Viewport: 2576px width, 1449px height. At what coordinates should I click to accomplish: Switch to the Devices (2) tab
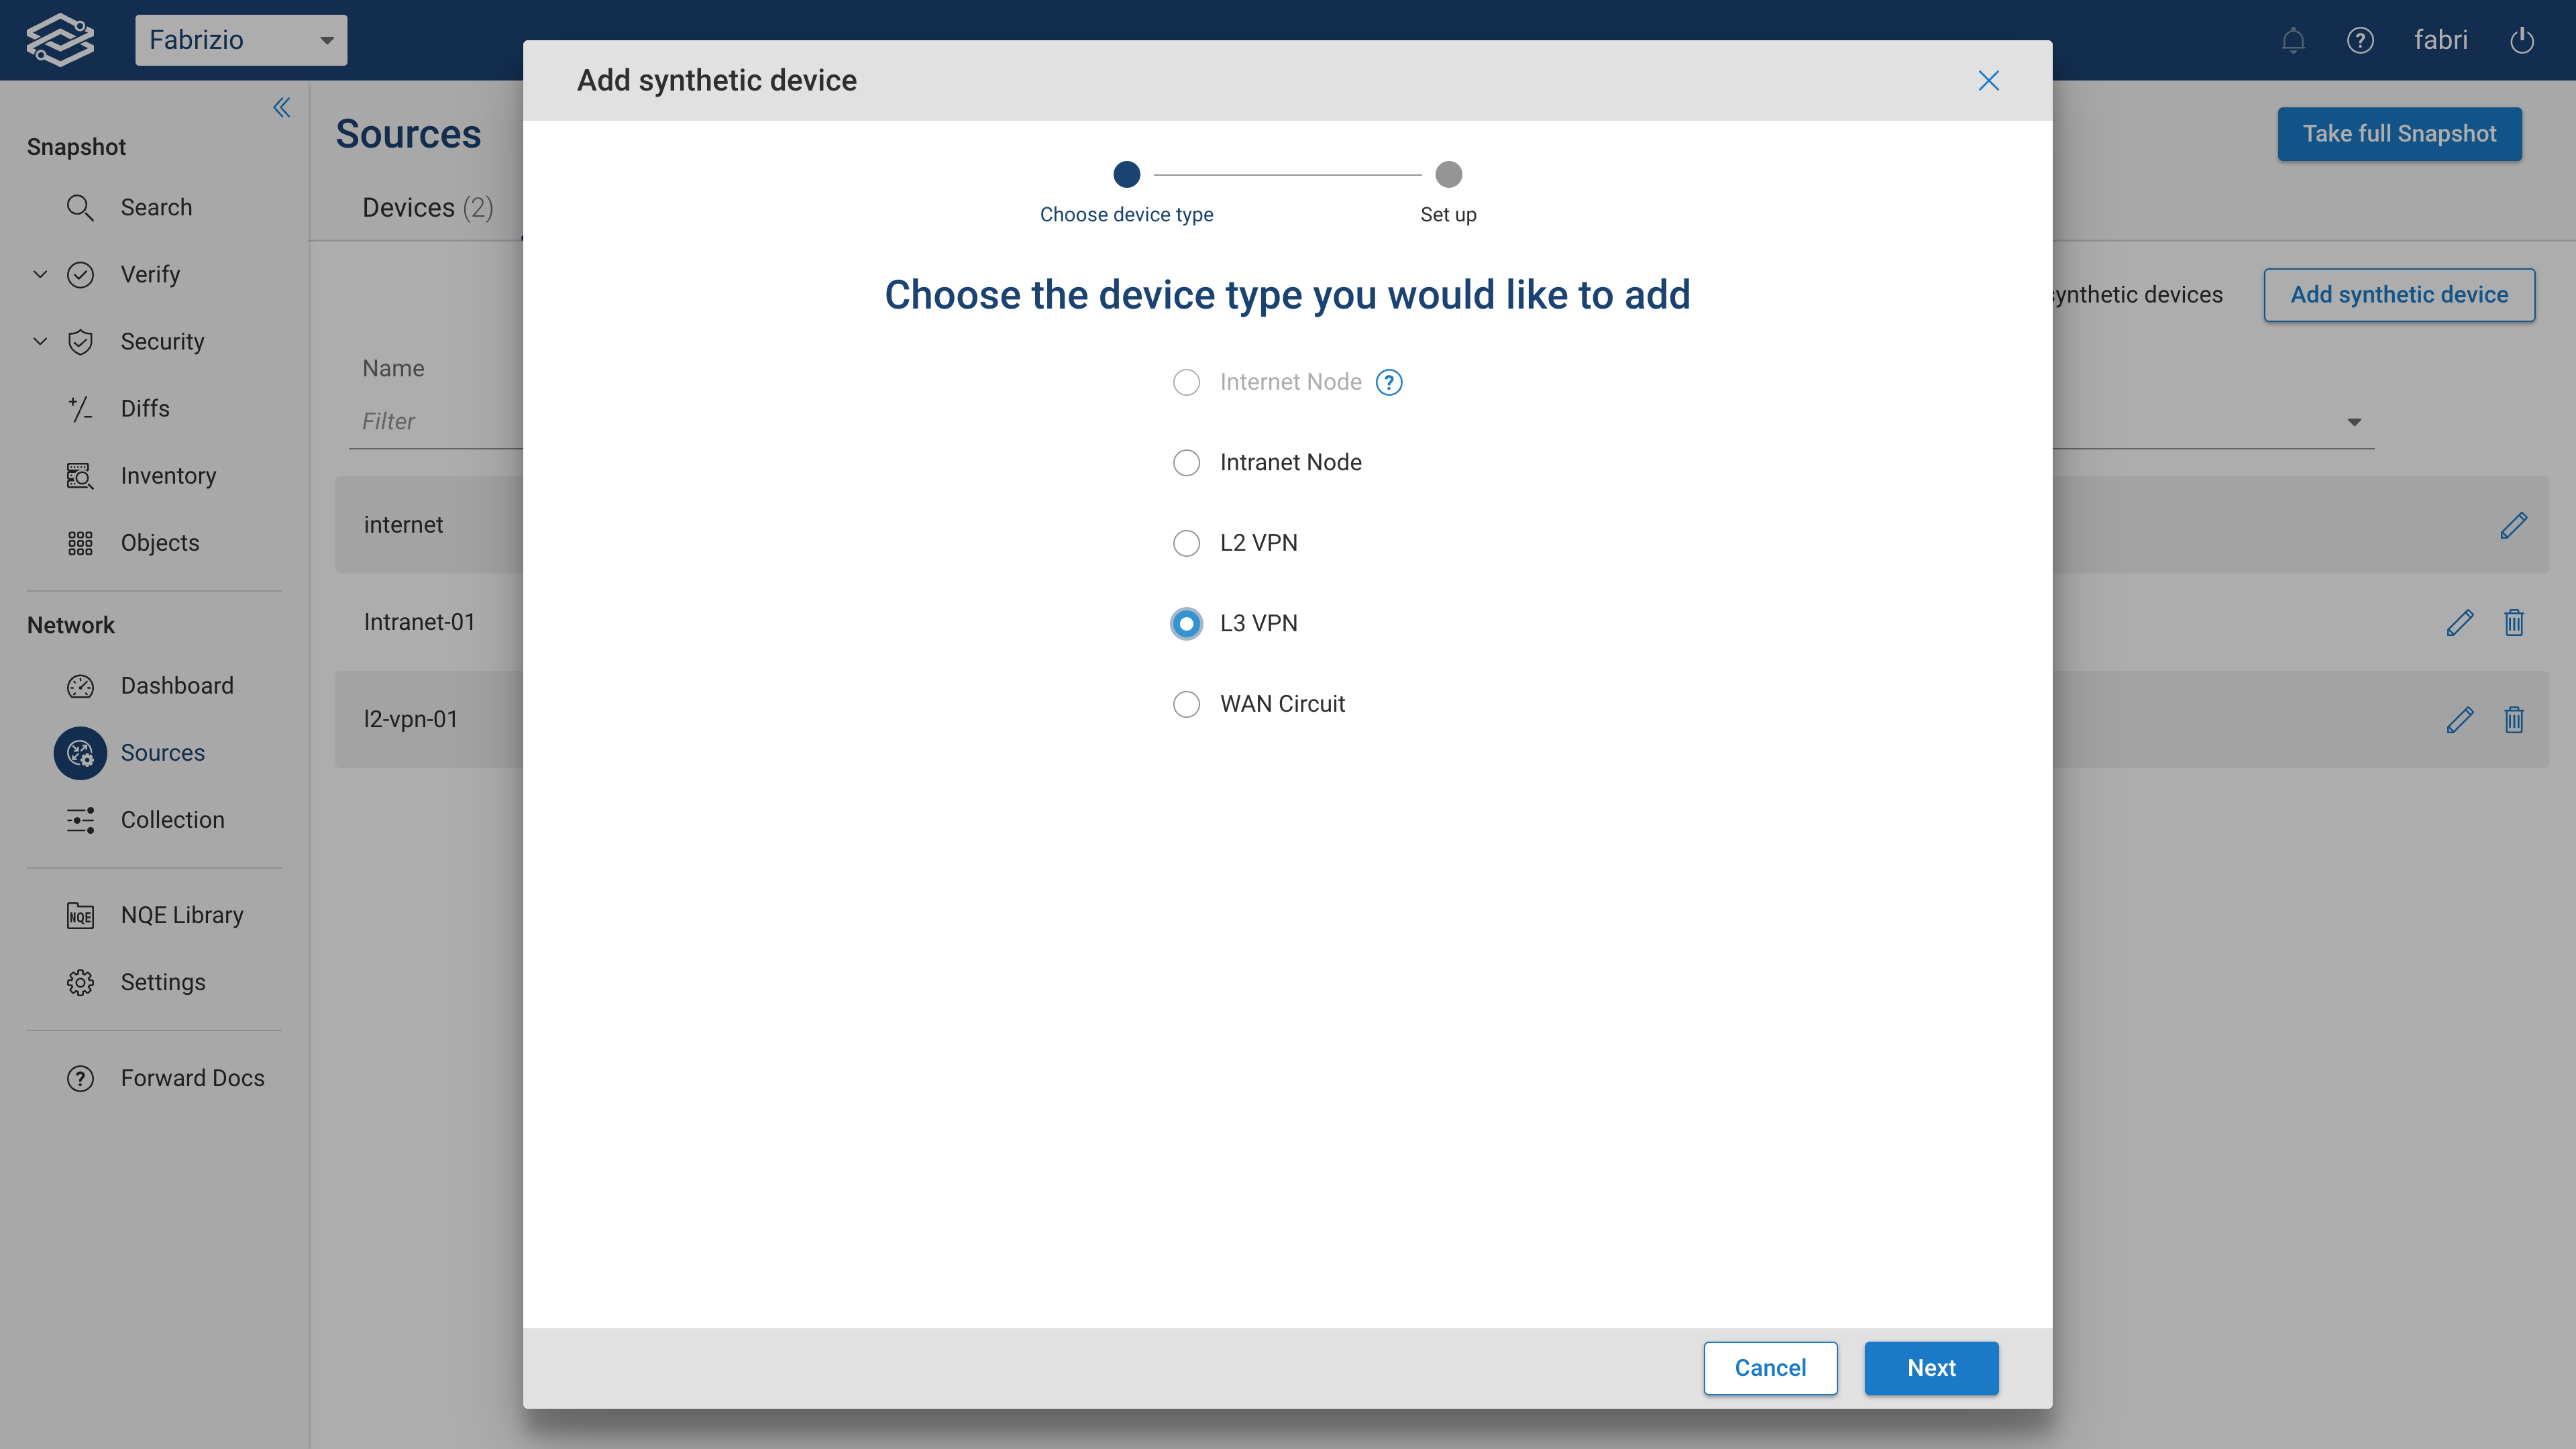coord(427,207)
